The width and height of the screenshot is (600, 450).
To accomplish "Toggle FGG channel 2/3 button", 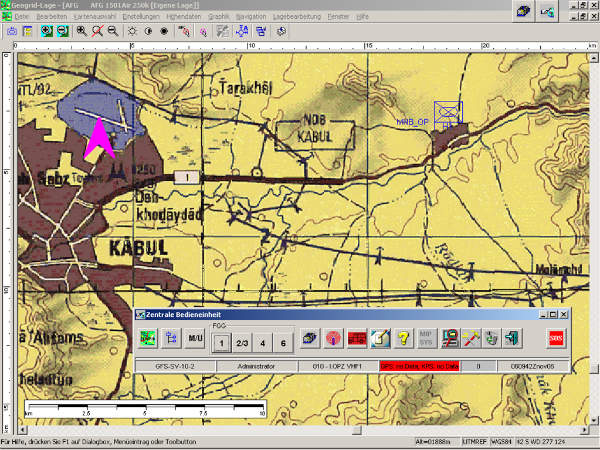I will point(243,342).
